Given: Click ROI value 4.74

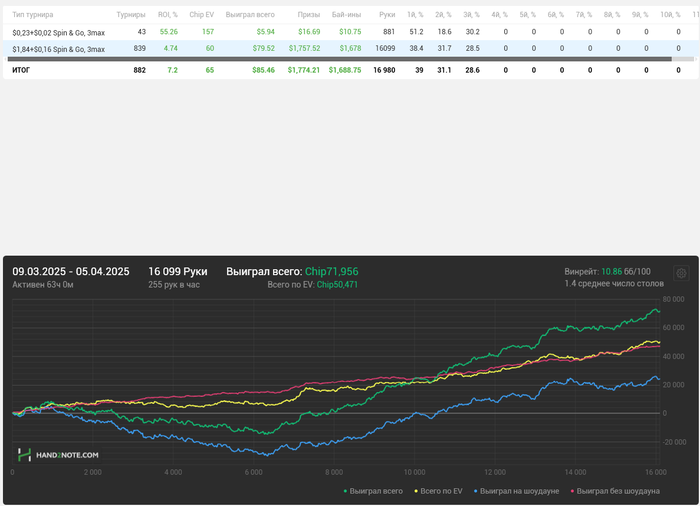Looking at the screenshot, I should tap(171, 48).
